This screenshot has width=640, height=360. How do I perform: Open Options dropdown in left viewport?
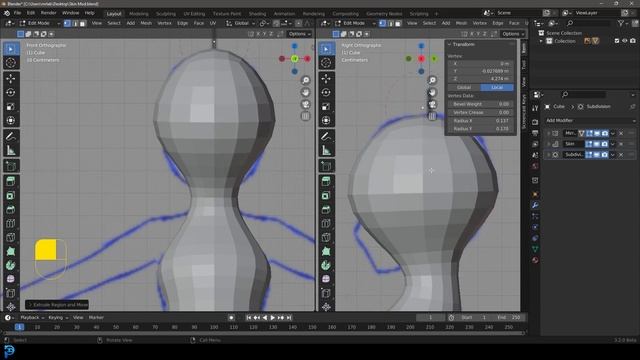coord(299,34)
